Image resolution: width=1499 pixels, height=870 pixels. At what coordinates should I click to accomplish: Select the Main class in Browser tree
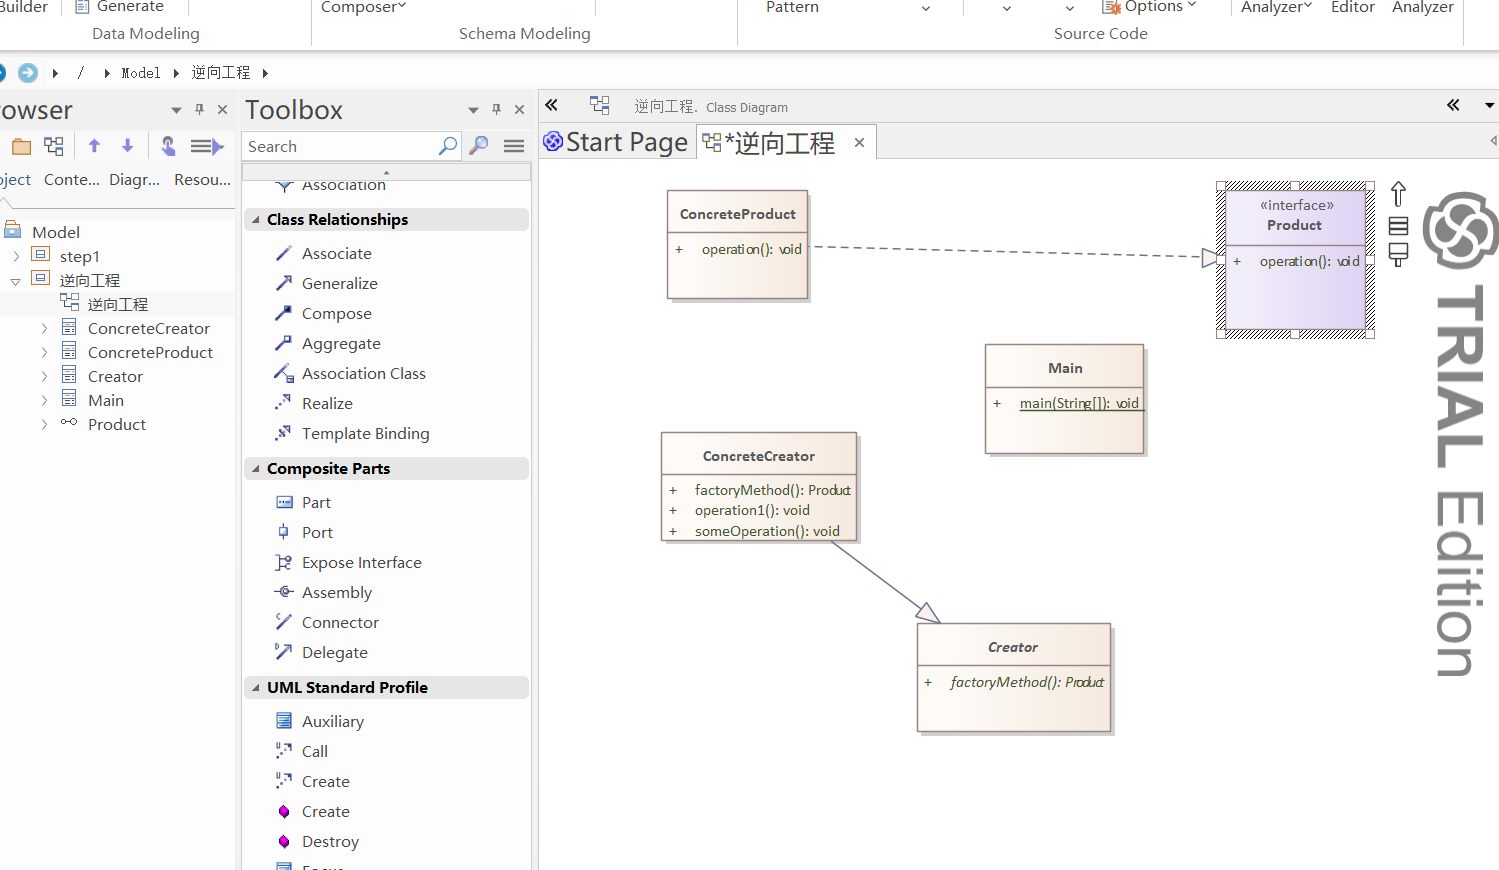(106, 401)
